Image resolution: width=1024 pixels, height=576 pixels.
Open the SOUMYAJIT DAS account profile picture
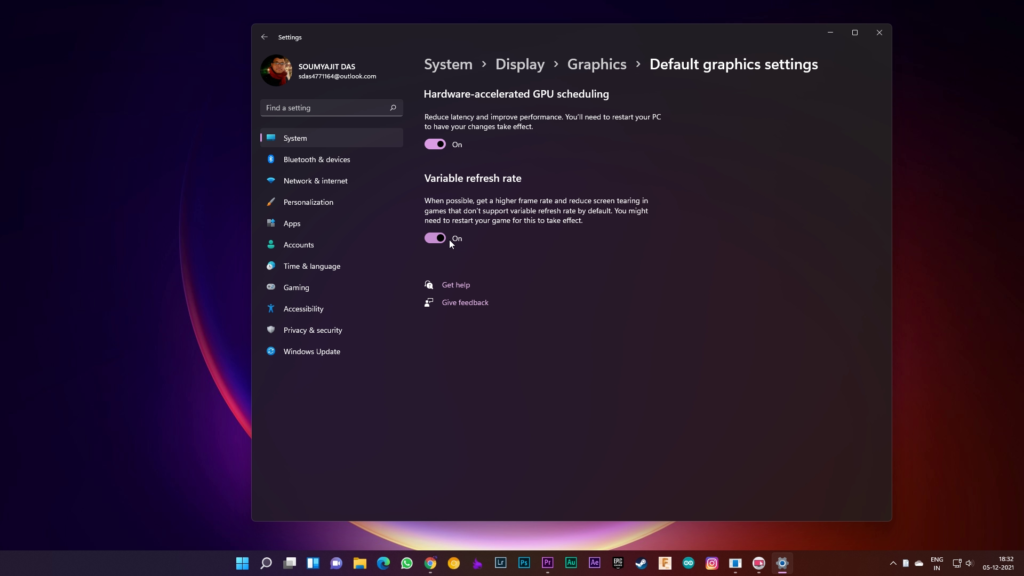tap(276, 71)
